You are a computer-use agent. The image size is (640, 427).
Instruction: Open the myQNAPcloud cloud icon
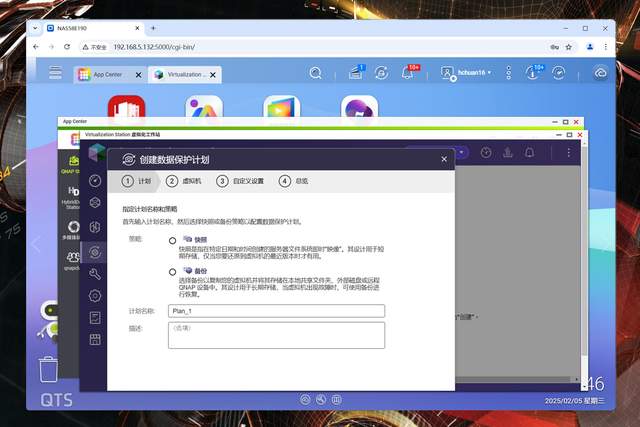pyautogui.click(x=600, y=73)
